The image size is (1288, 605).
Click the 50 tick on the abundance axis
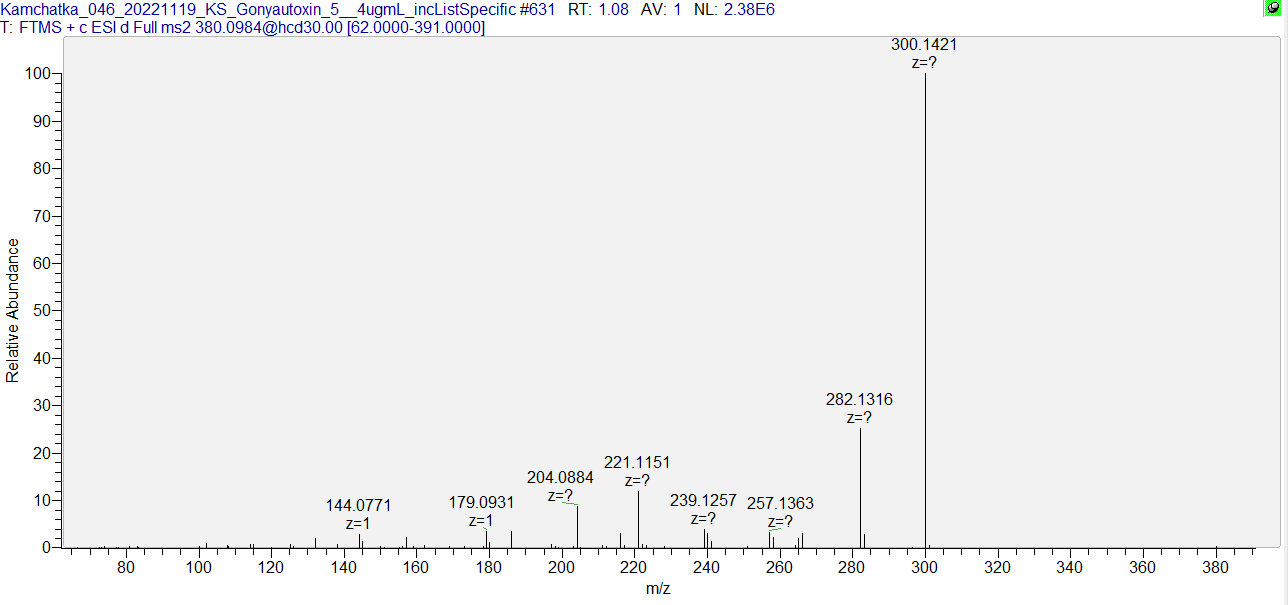42,311
